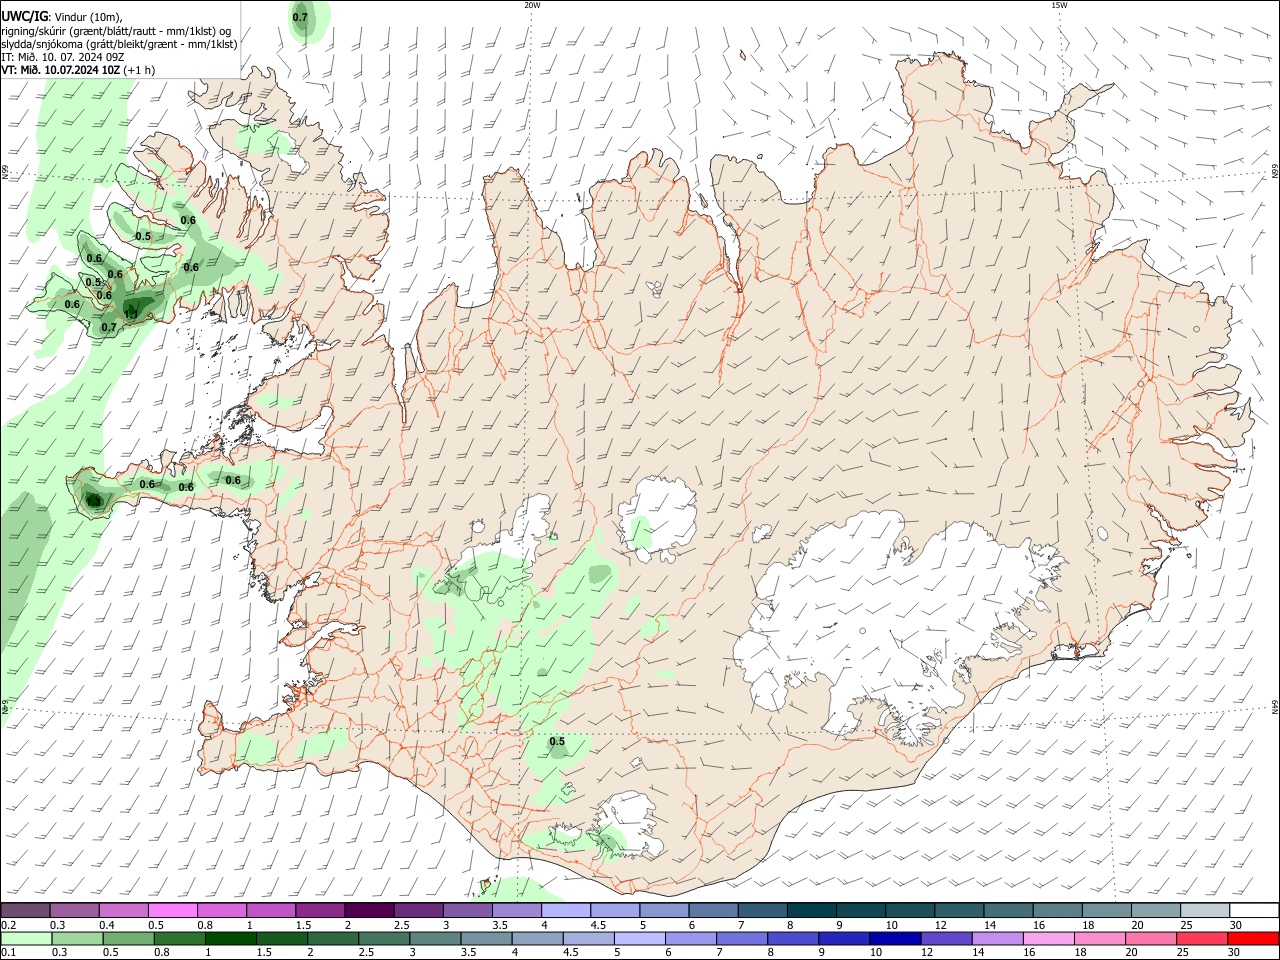Image resolution: width=1280 pixels, height=960 pixels.
Task: Click the '1.1' precipitation maximum value
Action: (129, 316)
